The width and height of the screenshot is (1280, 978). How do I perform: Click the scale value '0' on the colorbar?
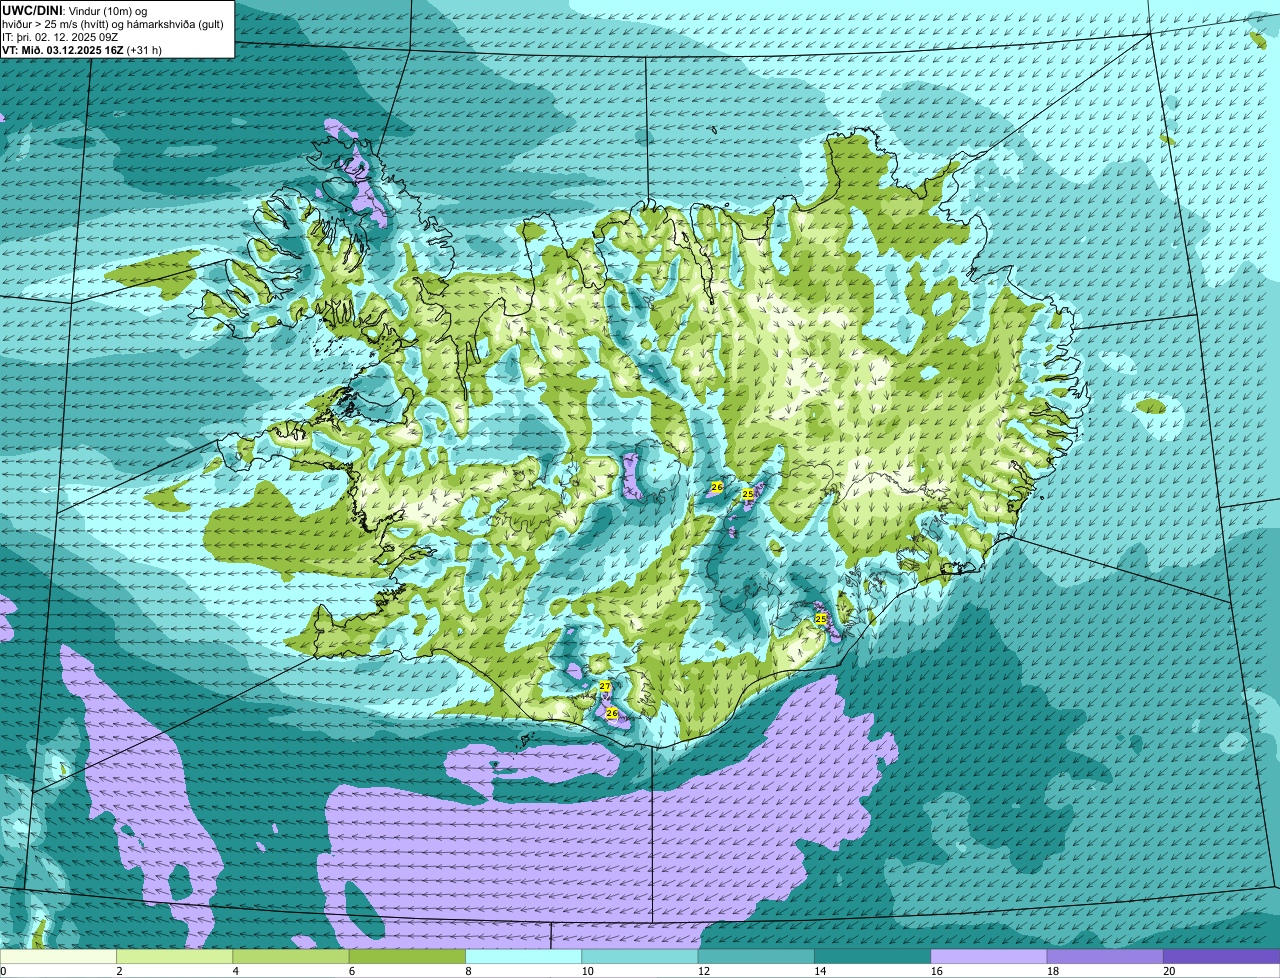(x=4, y=971)
